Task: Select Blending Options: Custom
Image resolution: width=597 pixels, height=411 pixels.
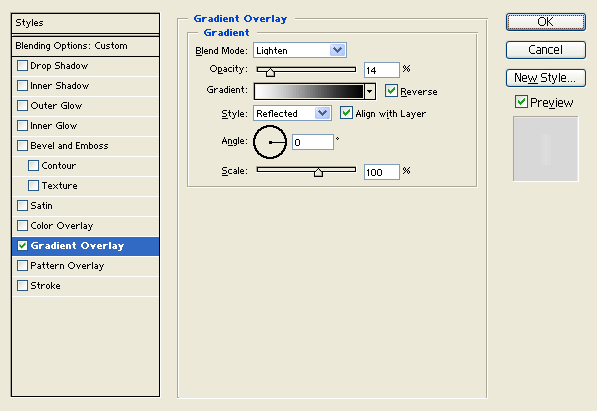Action: [85, 46]
